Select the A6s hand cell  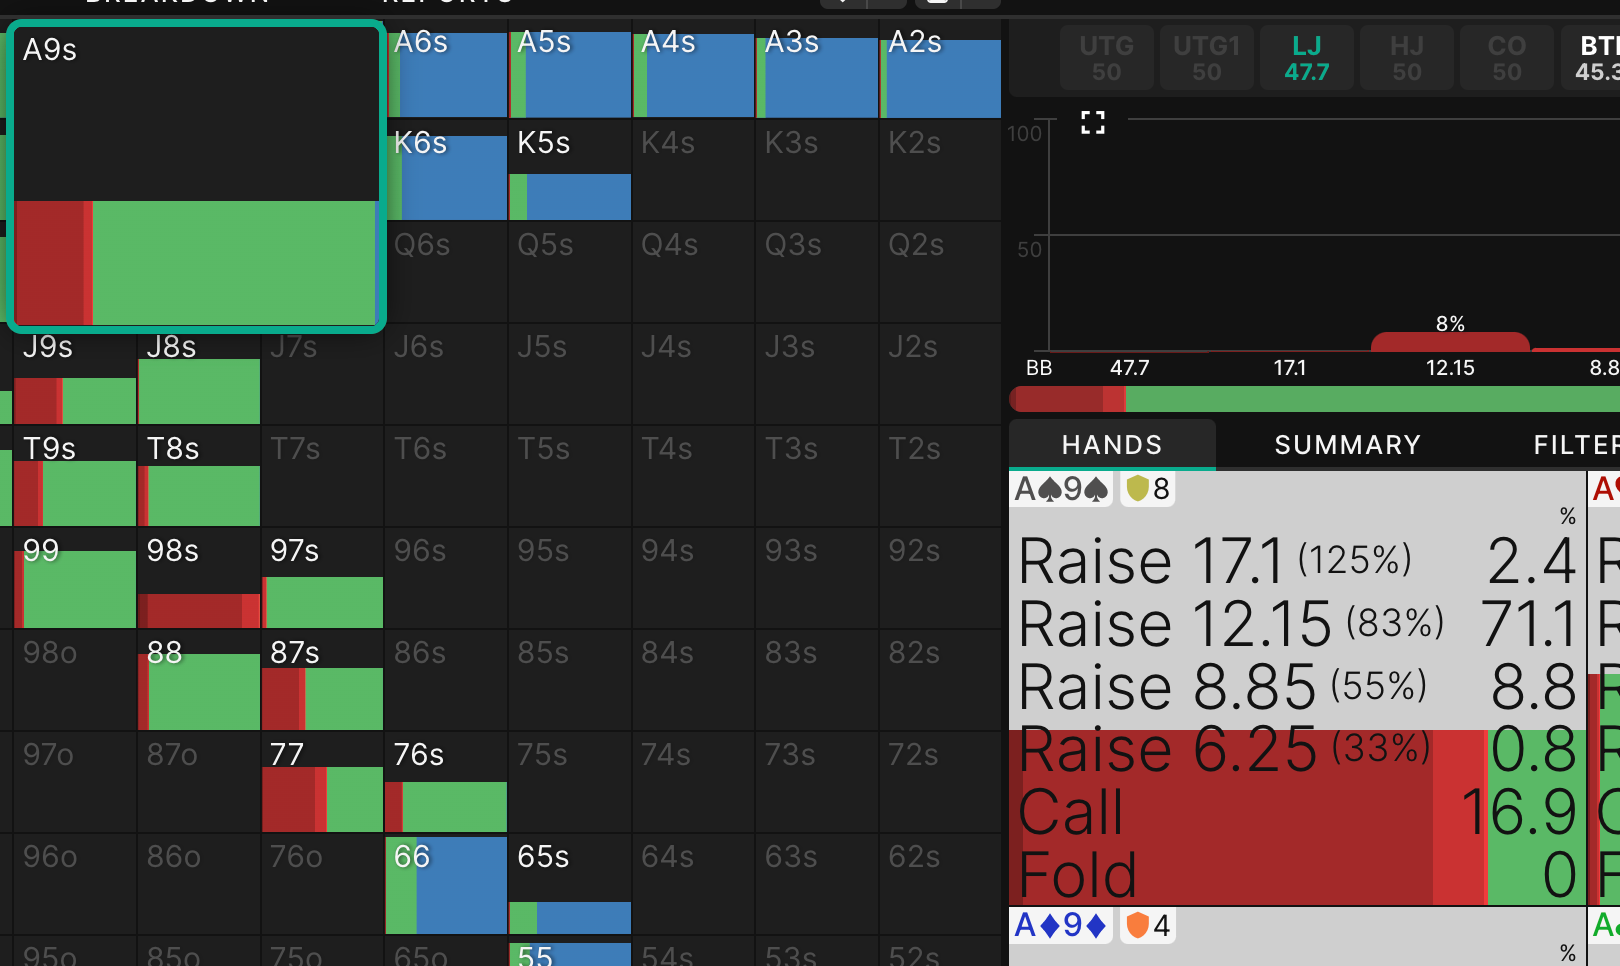tap(447, 69)
